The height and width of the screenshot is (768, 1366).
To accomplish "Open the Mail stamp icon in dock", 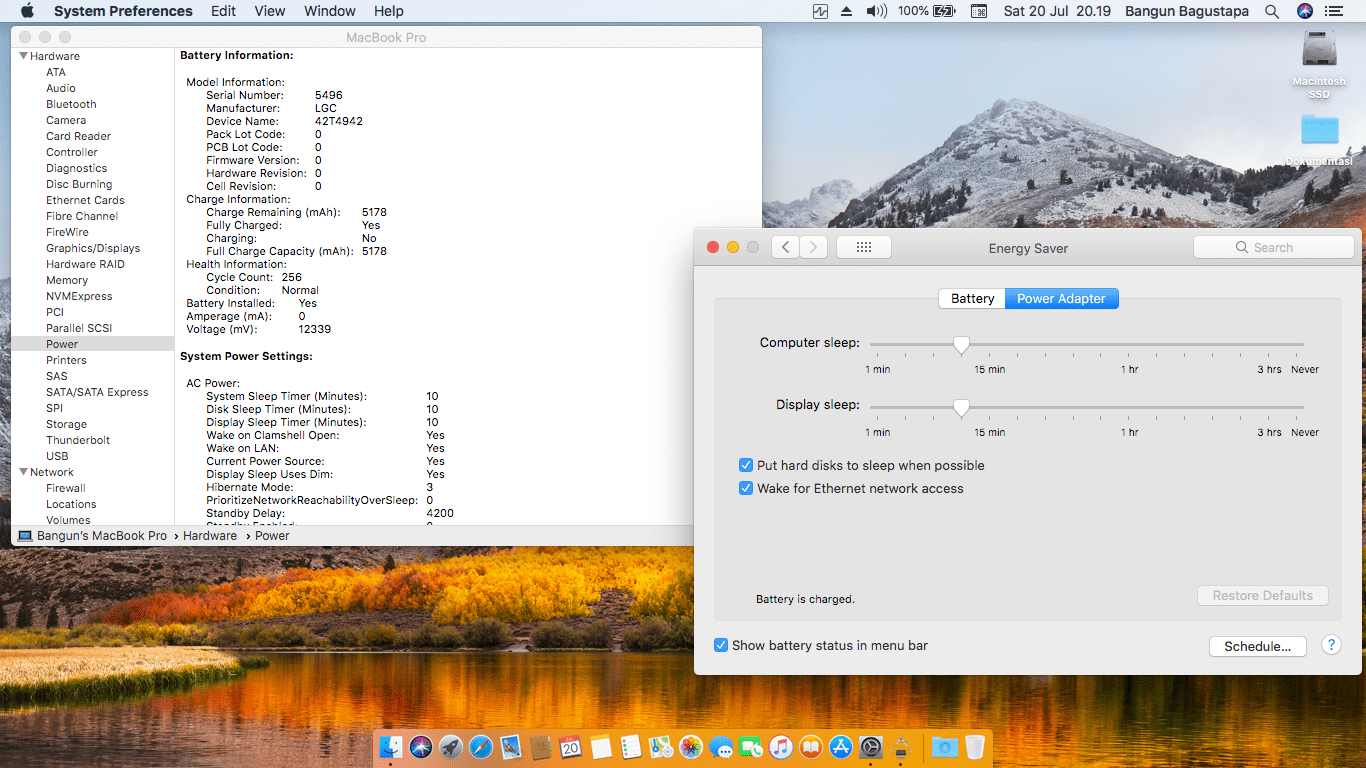I will tap(511, 747).
